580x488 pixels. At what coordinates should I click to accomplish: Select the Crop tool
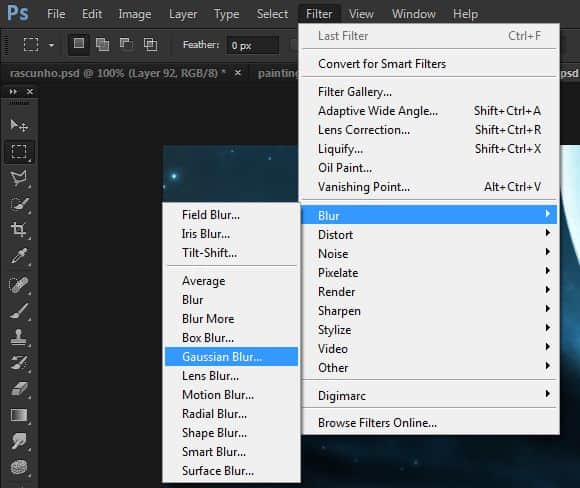[18, 229]
